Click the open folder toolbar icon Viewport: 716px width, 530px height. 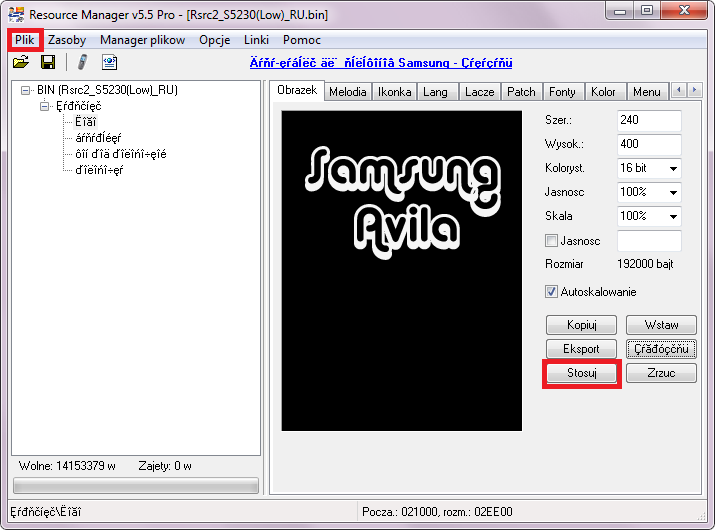(21, 62)
